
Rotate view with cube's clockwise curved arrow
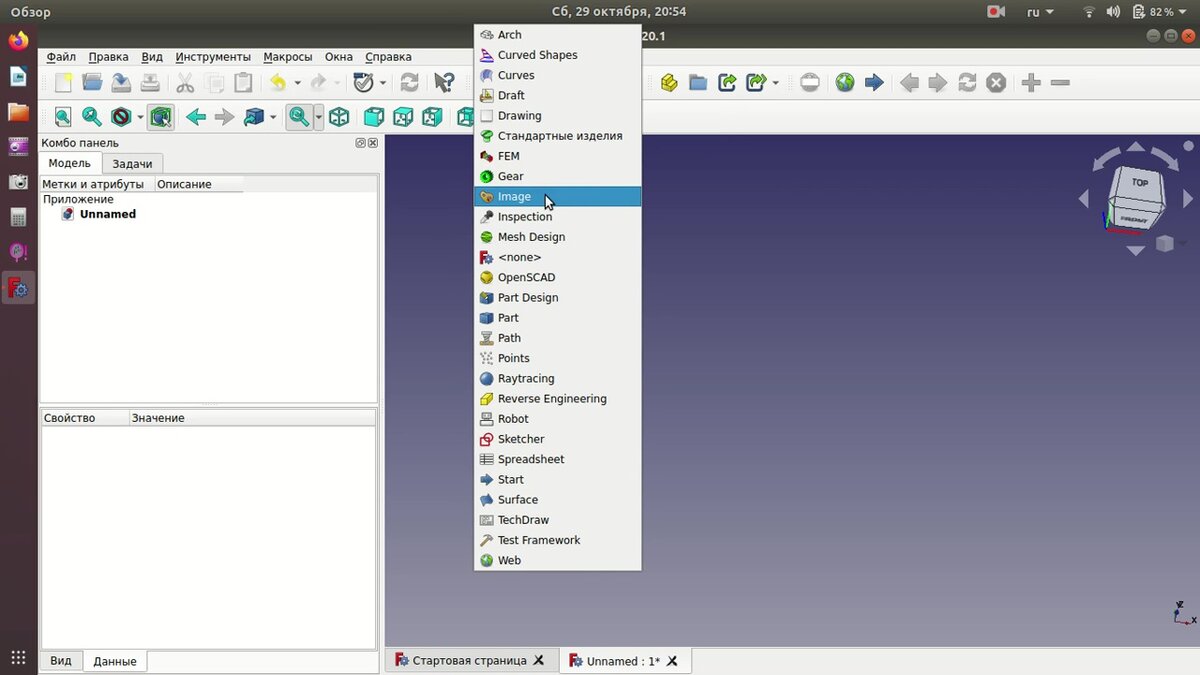(x=1166, y=159)
